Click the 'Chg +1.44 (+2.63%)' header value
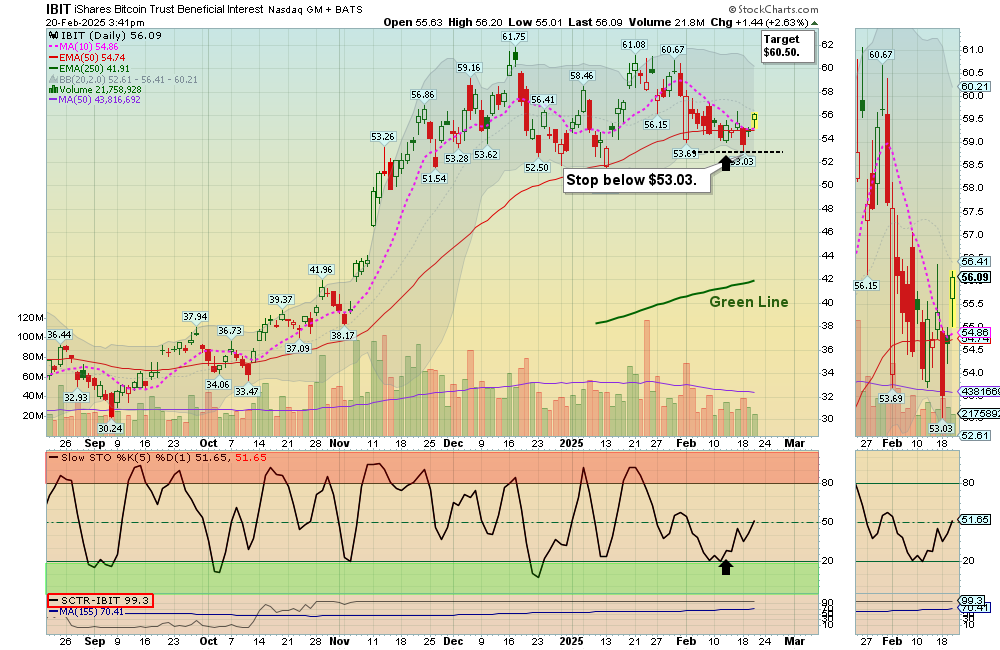Screen dimensions: 1000x650 coord(759,22)
